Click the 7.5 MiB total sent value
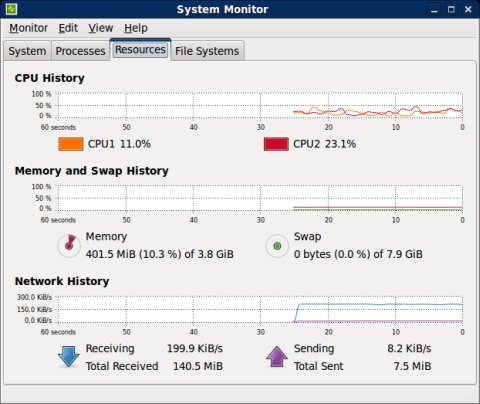 coord(412,366)
